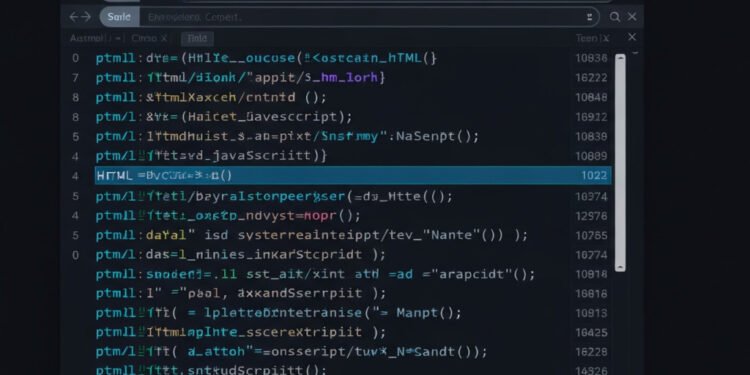This screenshot has width=750, height=375.
Task: Click the code line containing a_attoh
Action: [291, 352]
